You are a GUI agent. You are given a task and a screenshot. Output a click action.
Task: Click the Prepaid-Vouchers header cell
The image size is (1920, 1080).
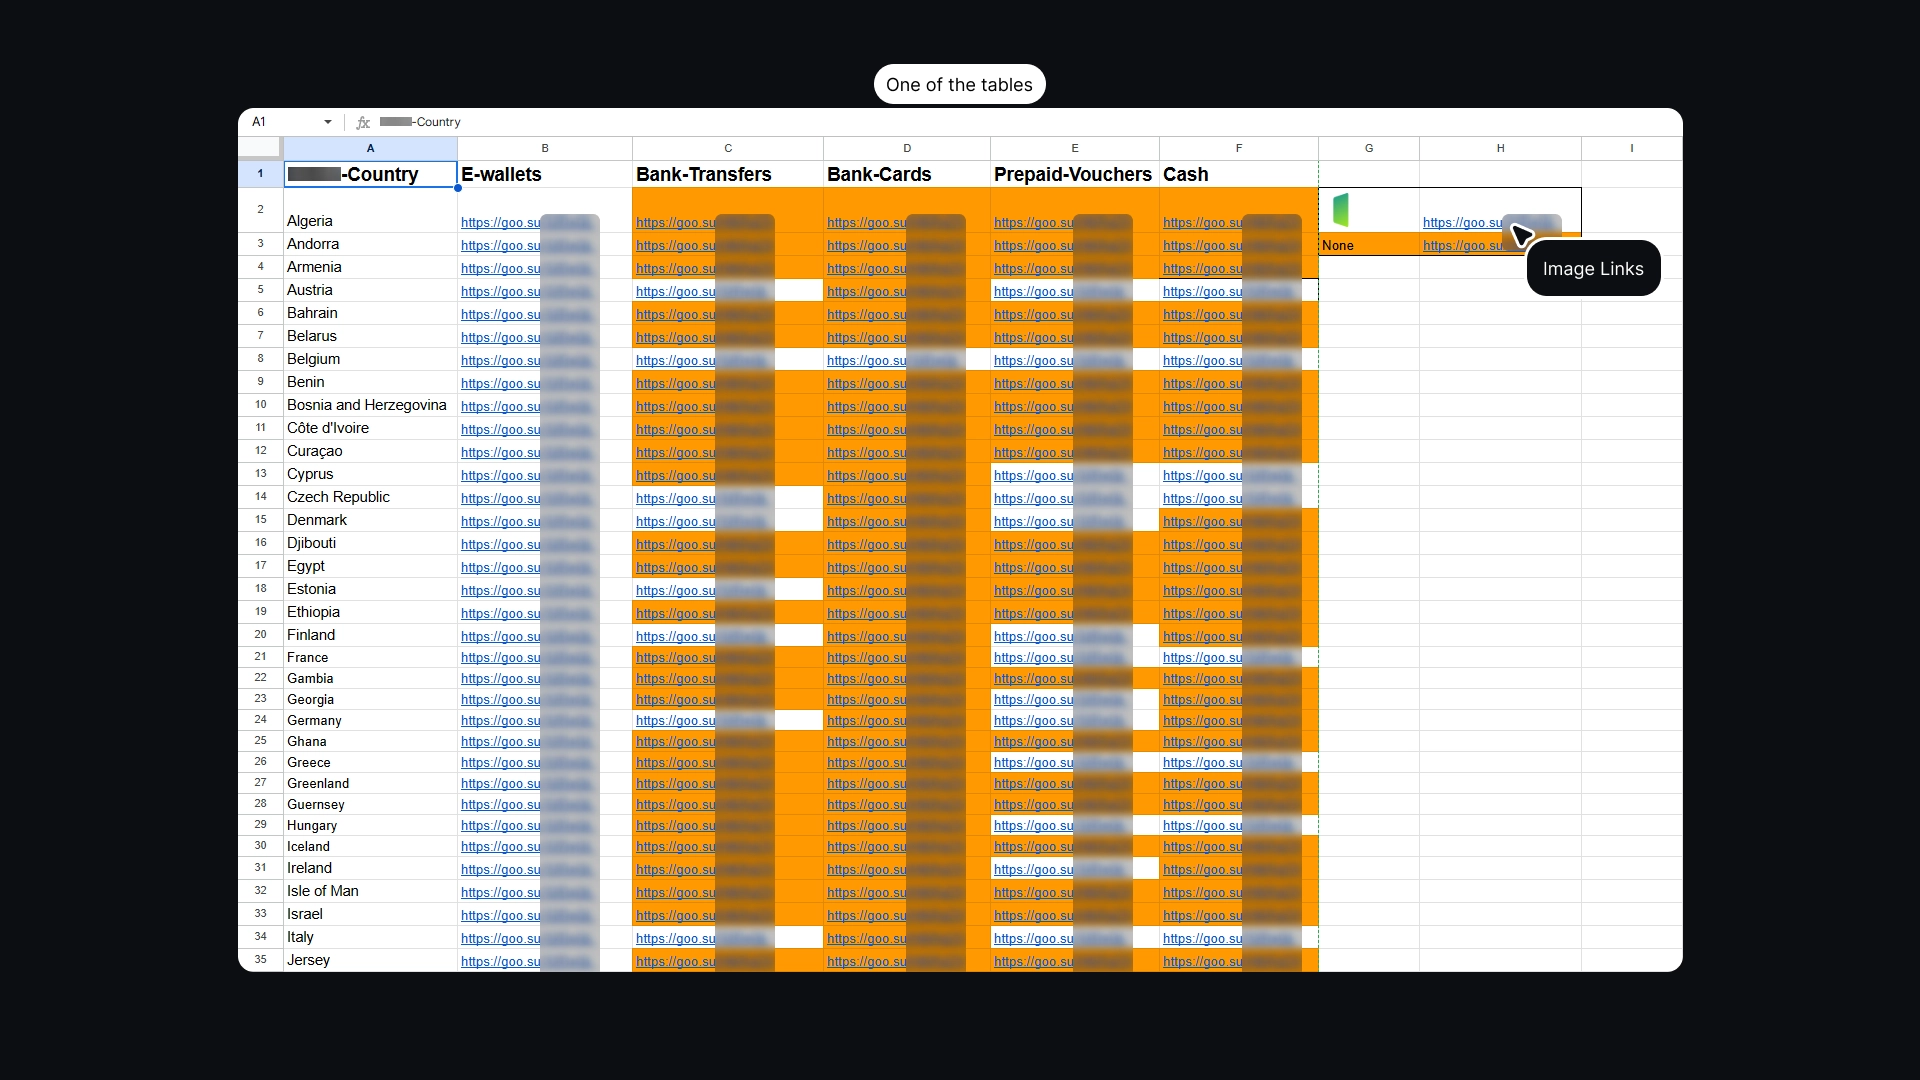pos(1073,174)
